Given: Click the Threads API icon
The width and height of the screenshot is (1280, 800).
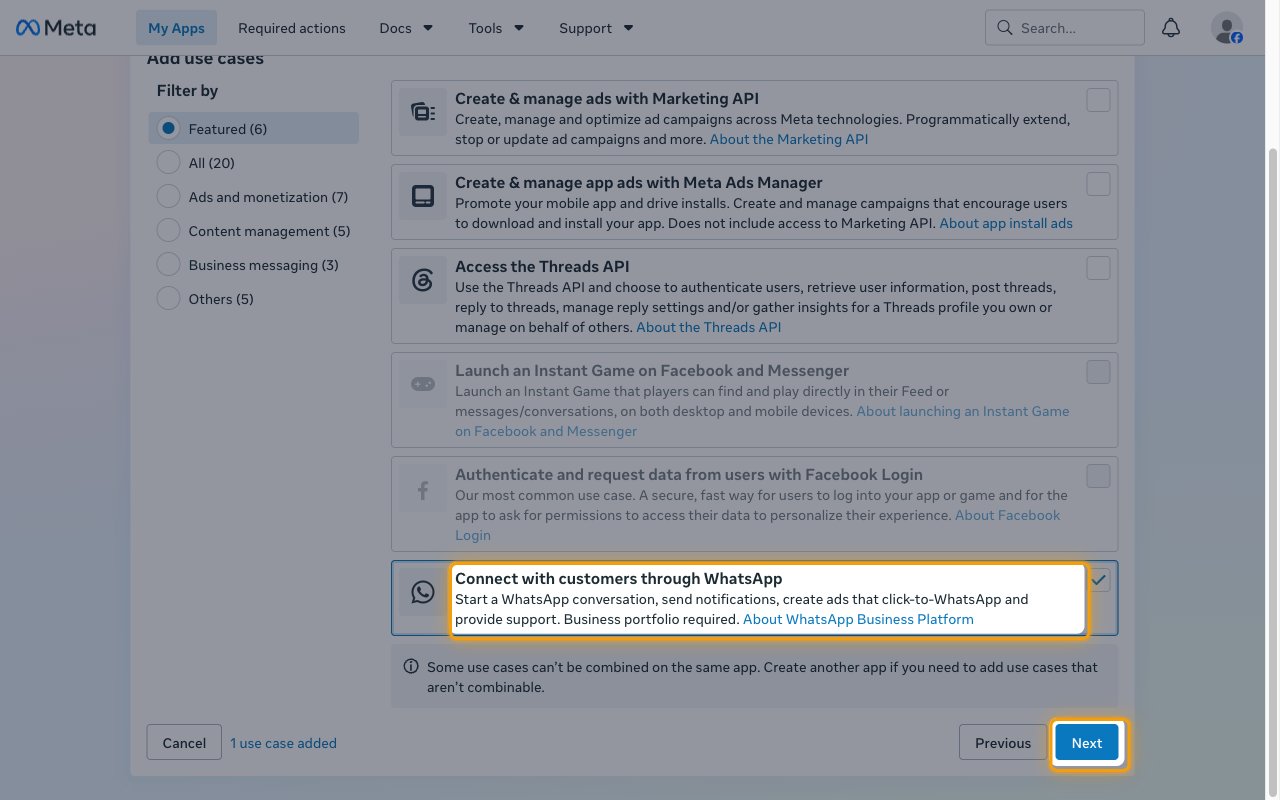Looking at the screenshot, I should pos(423,279).
